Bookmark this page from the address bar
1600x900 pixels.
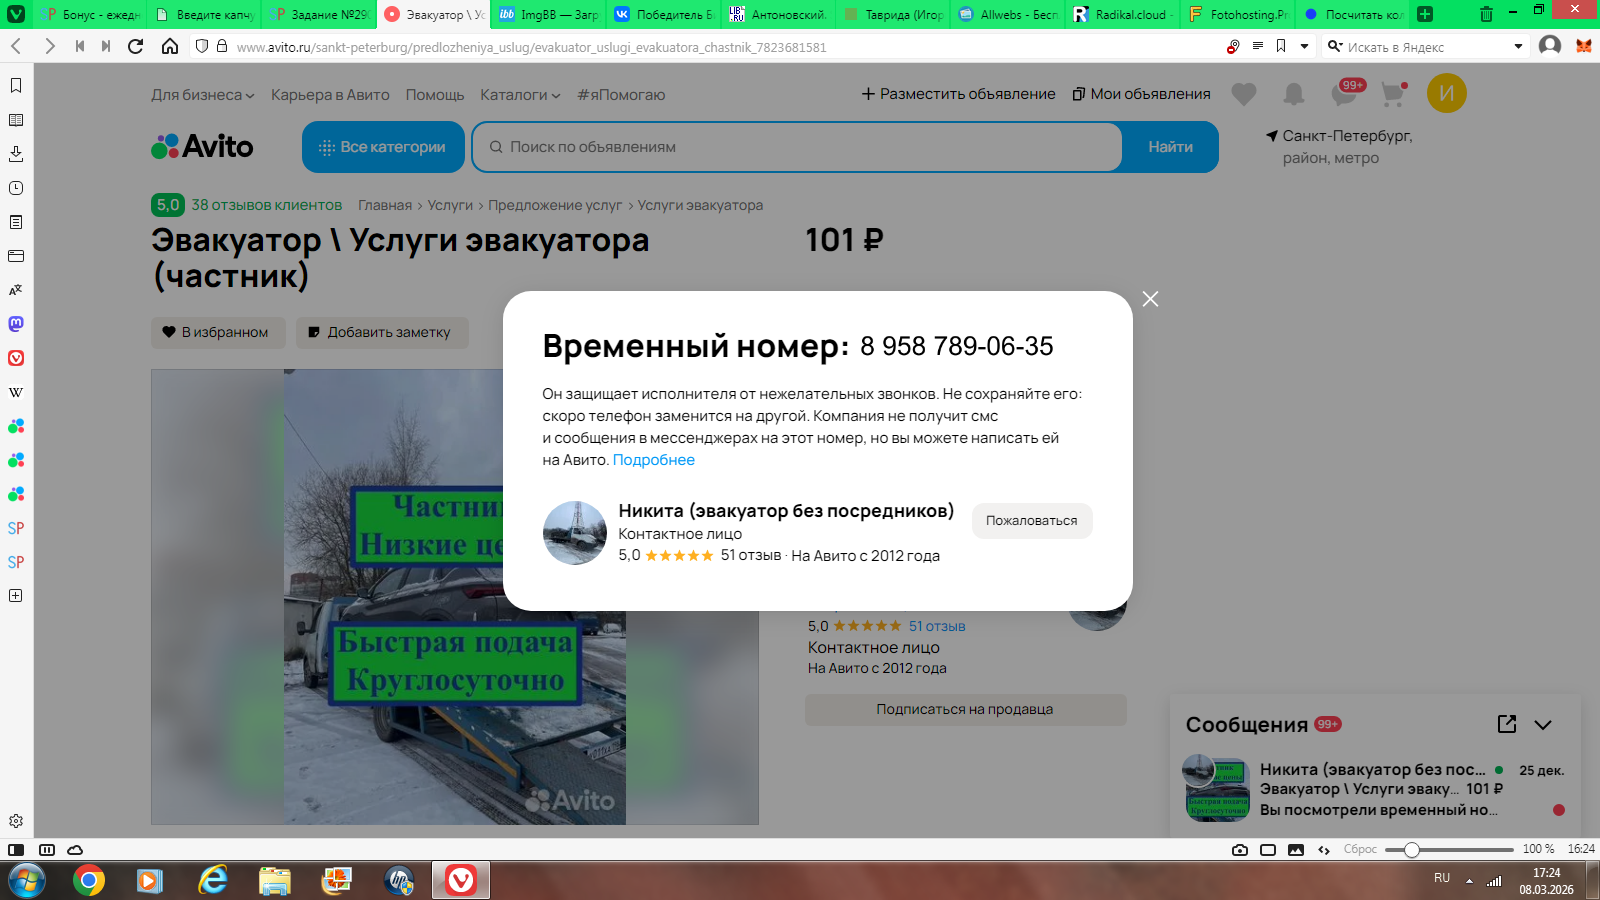click(1281, 46)
